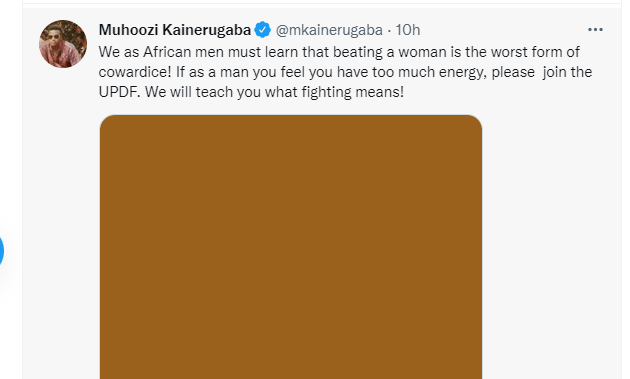Expand the brown attached media image

(291, 247)
